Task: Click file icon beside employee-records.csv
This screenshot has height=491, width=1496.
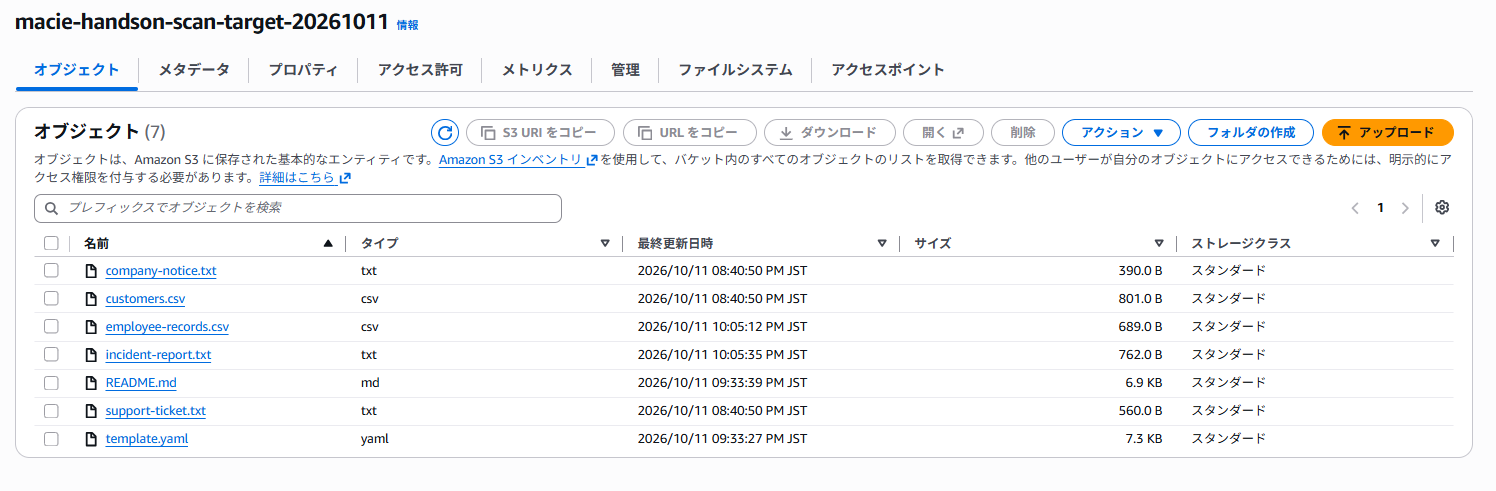Action: [x=91, y=327]
